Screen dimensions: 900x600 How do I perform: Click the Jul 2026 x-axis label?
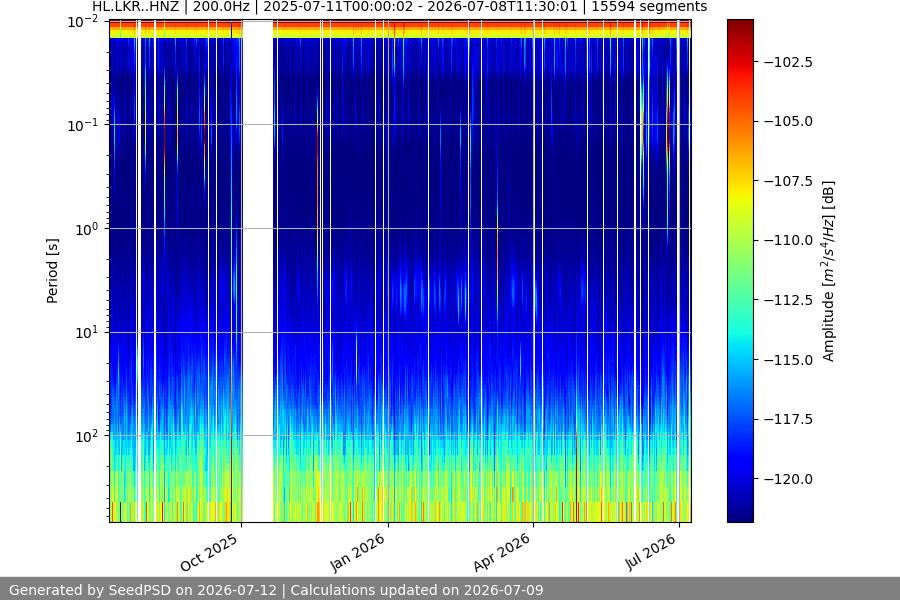651,552
